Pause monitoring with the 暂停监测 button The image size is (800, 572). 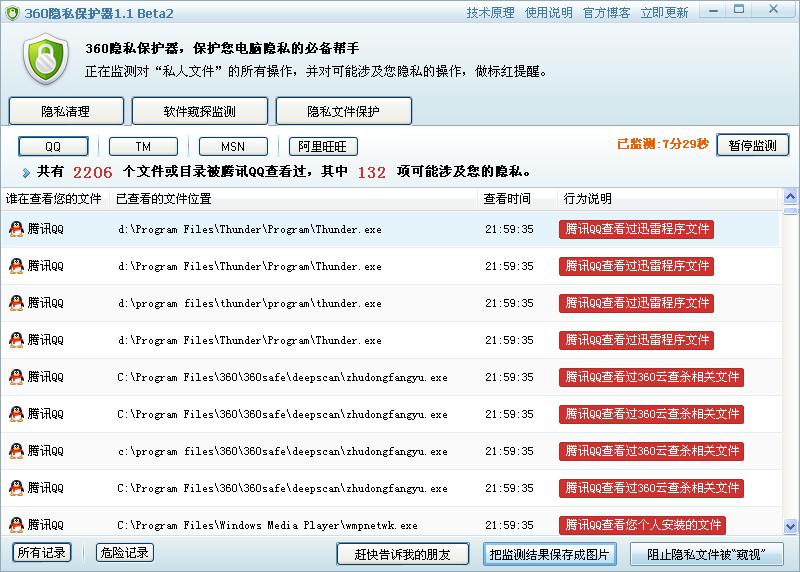752,145
